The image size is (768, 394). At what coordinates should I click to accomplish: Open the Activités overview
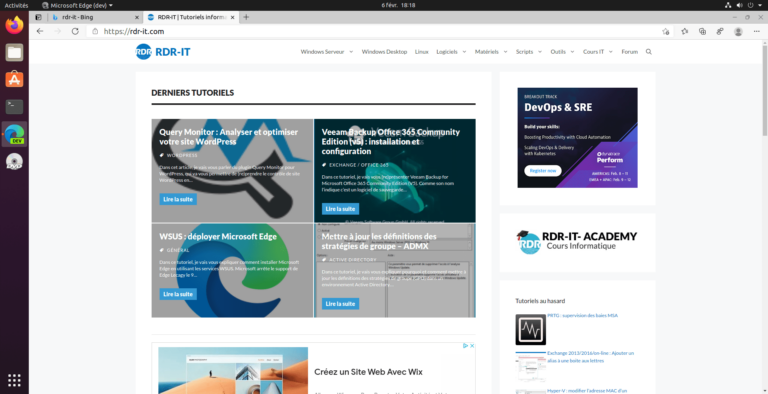[16, 5]
